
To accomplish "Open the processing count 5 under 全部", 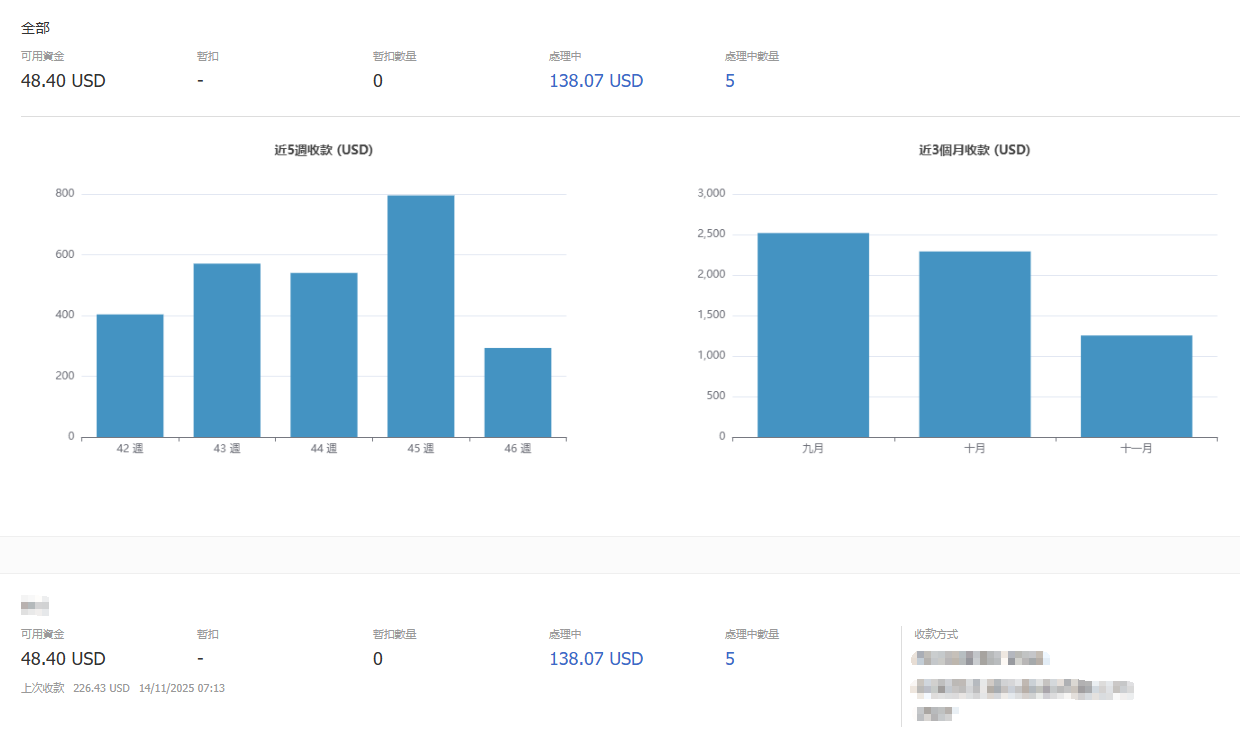I will [730, 81].
